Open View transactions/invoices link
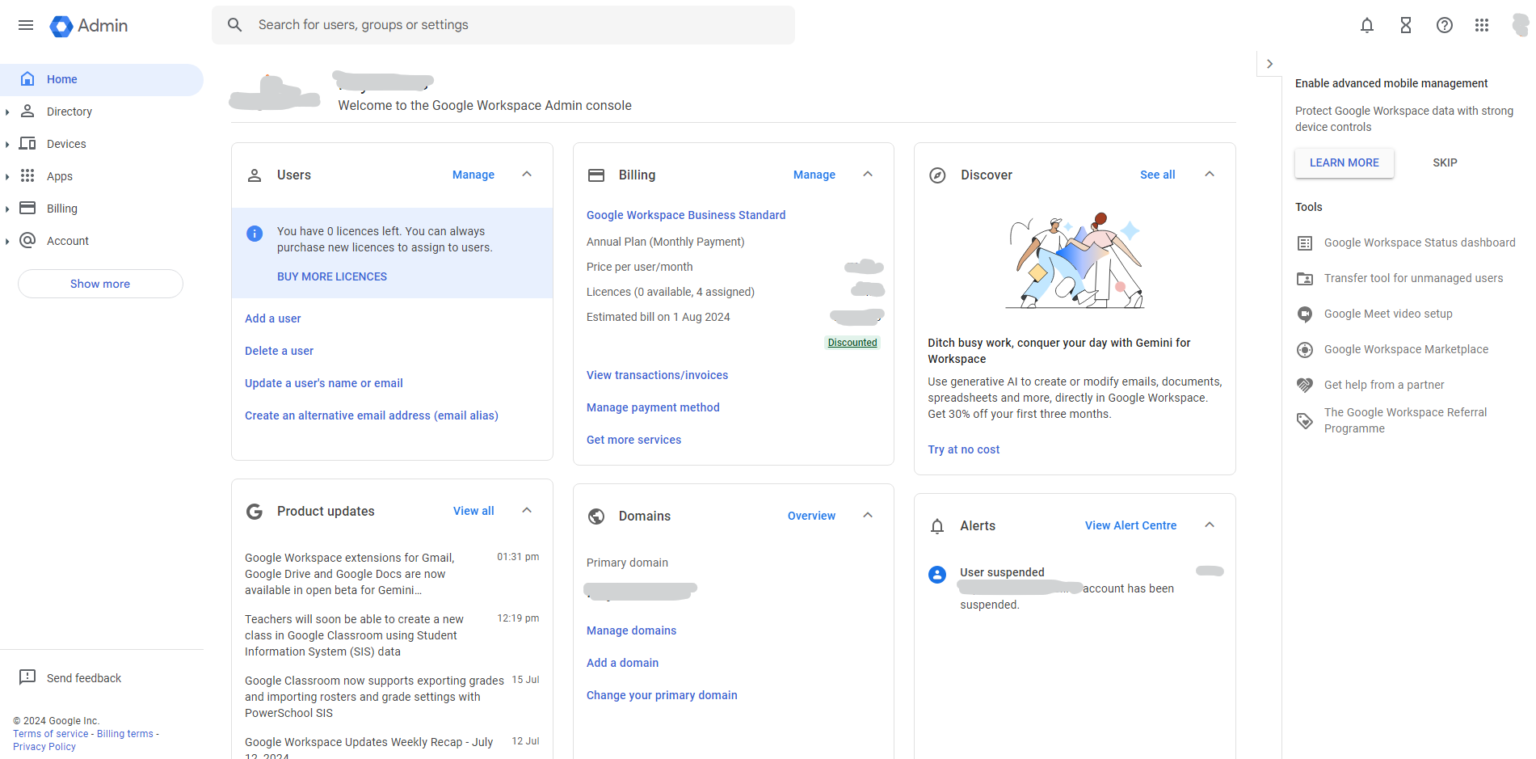Image resolution: width=1536 pixels, height=759 pixels. coord(657,375)
